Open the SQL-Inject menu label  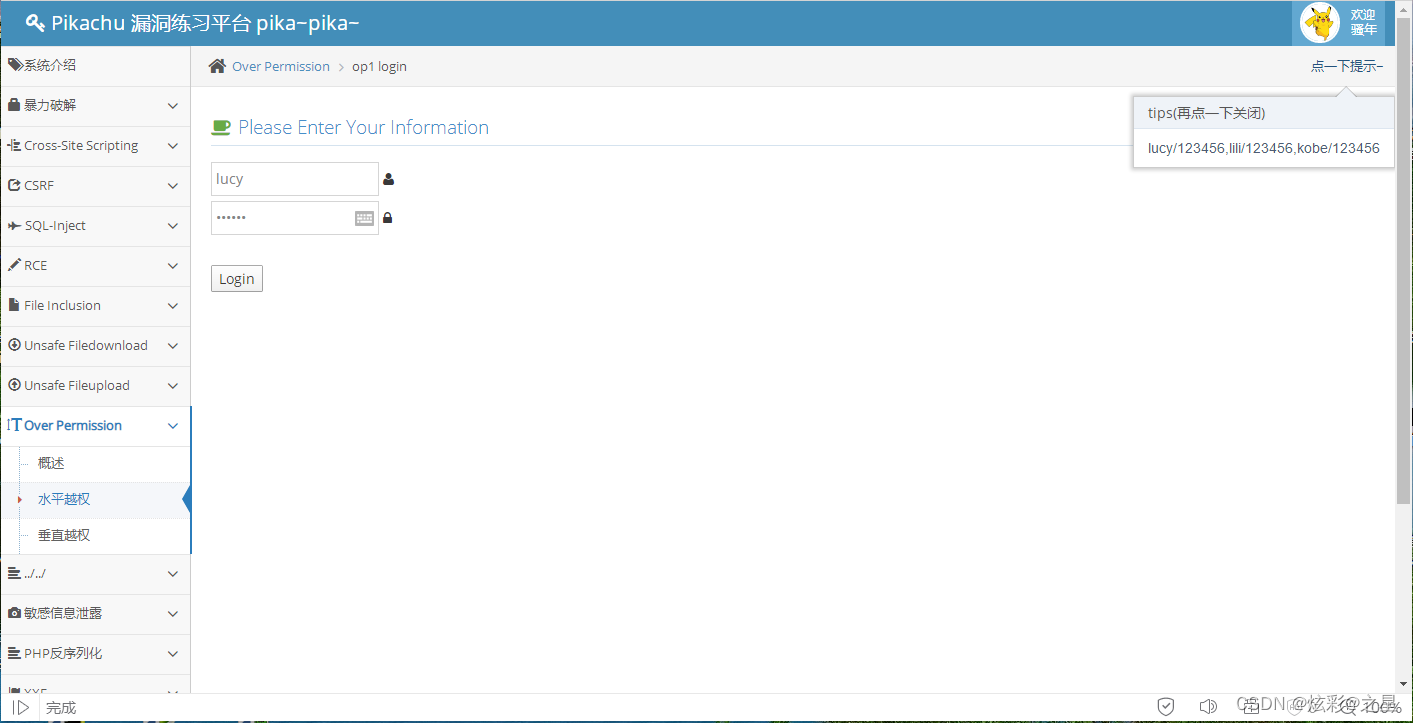[x=55, y=226]
